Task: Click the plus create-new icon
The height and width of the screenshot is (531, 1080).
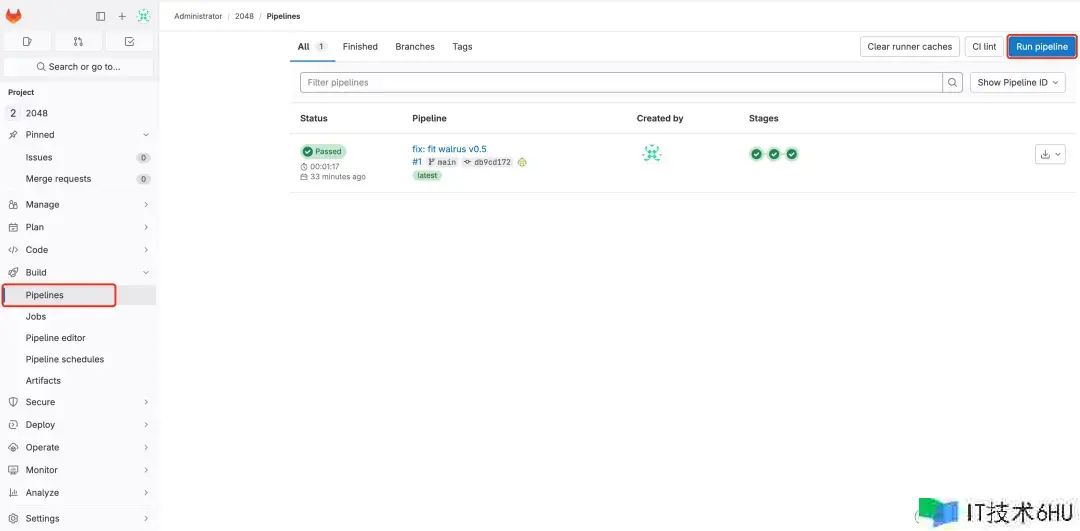Action: [x=122, y=16]
